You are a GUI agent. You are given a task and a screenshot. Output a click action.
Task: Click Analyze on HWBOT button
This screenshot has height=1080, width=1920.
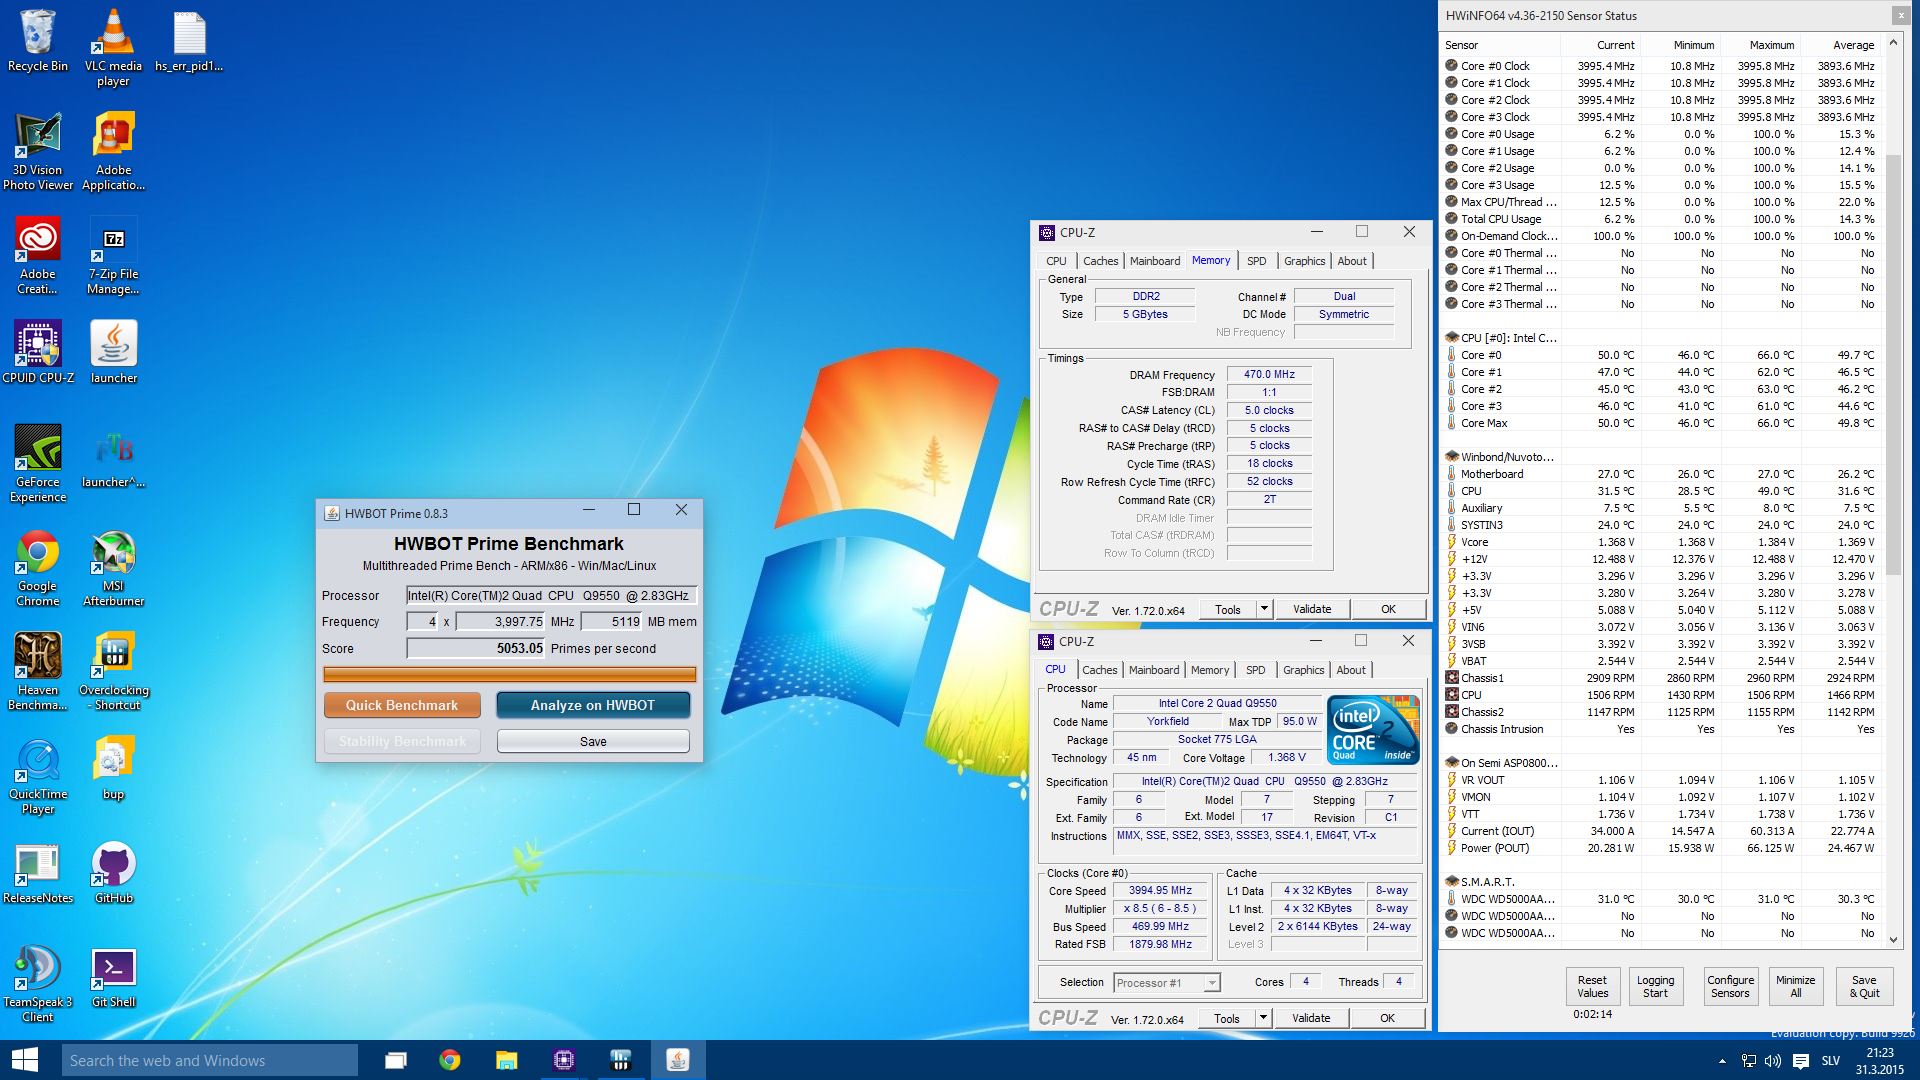(593, 705)
